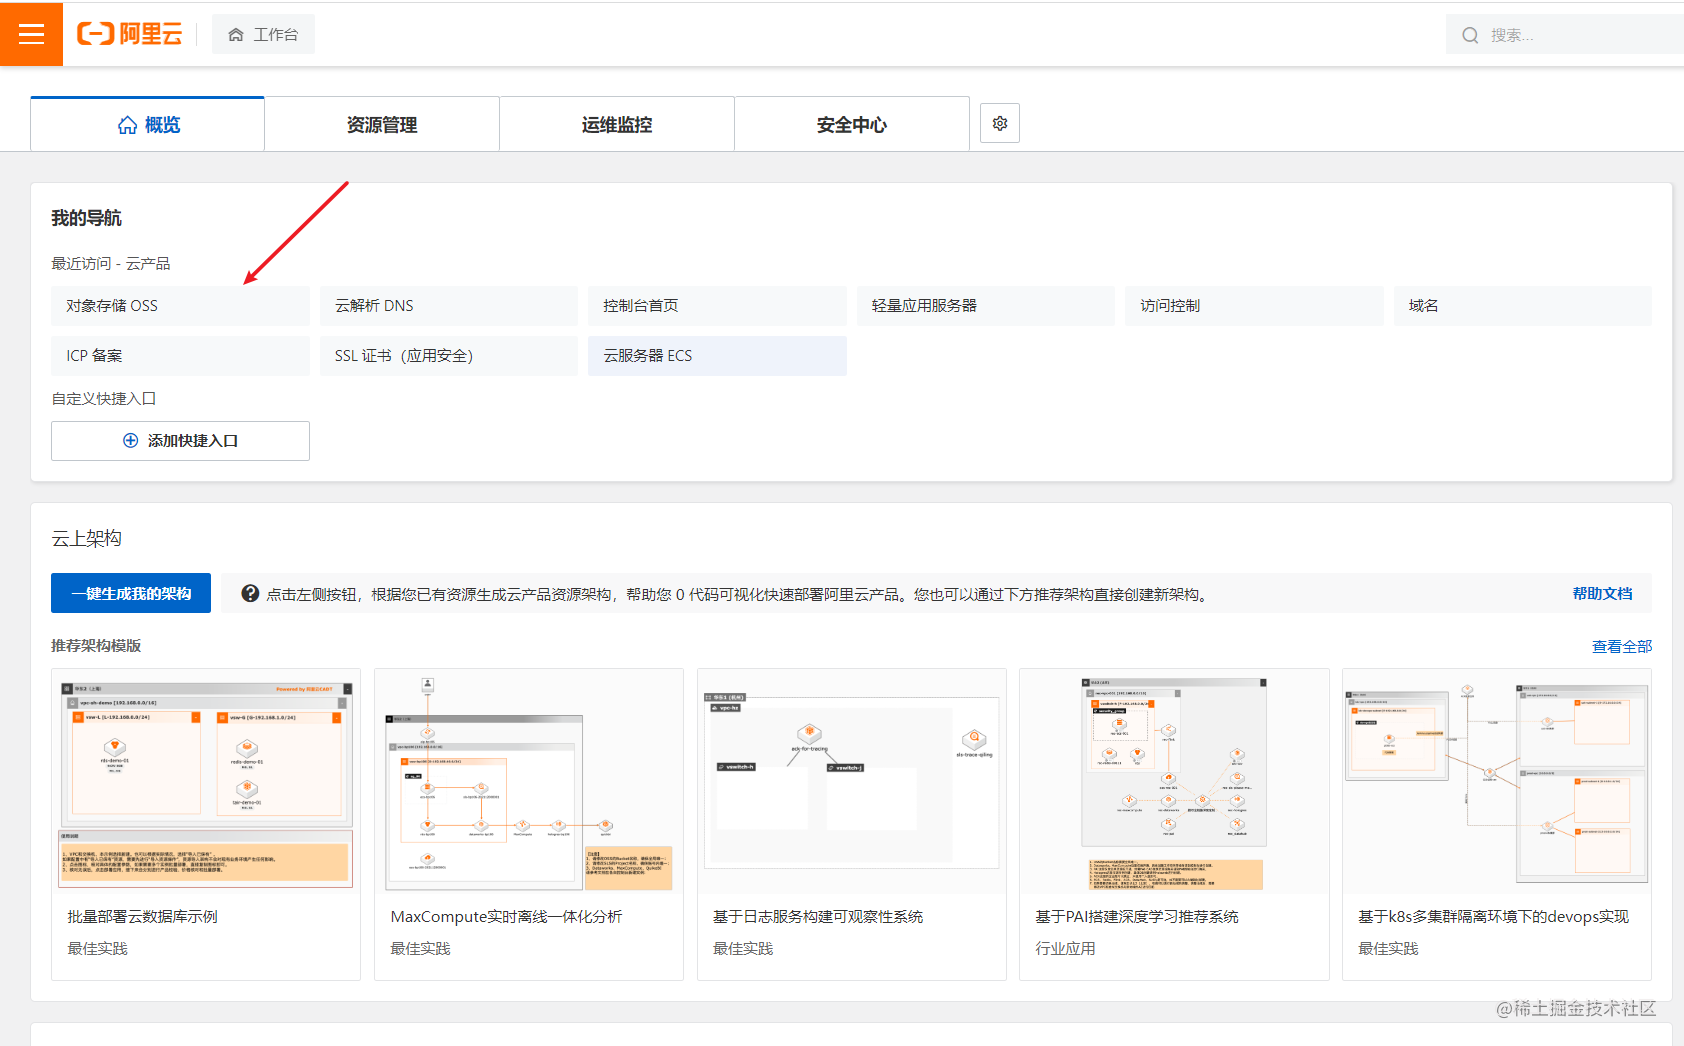Click the 最近访问 - 云产品 label
1684x1046 pixels.
coord(111,264)
